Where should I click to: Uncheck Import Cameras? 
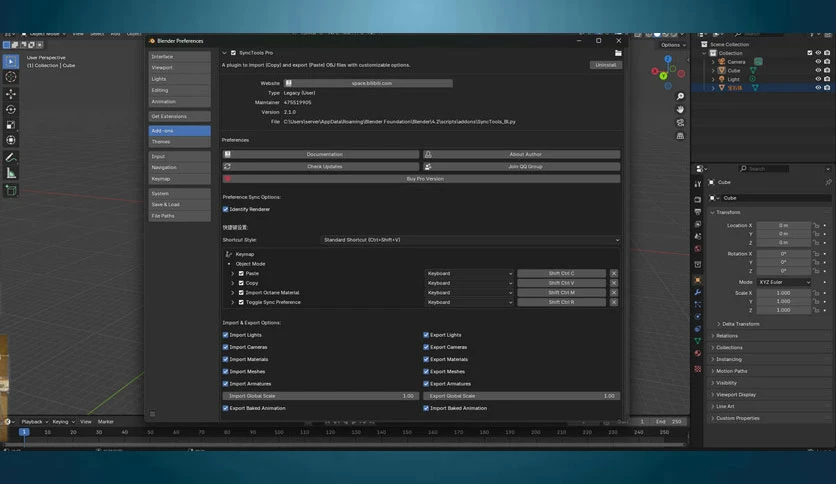tap(226, 347)
